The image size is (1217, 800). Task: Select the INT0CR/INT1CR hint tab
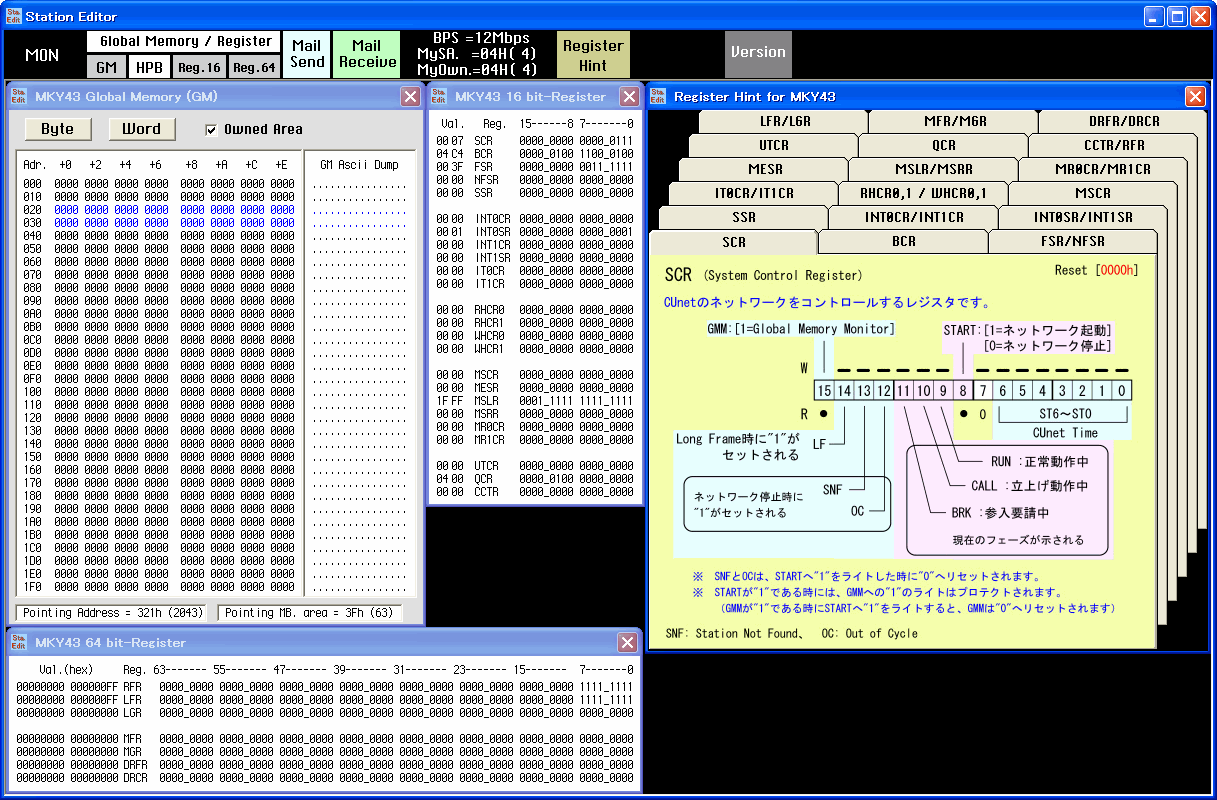(913, 217)
